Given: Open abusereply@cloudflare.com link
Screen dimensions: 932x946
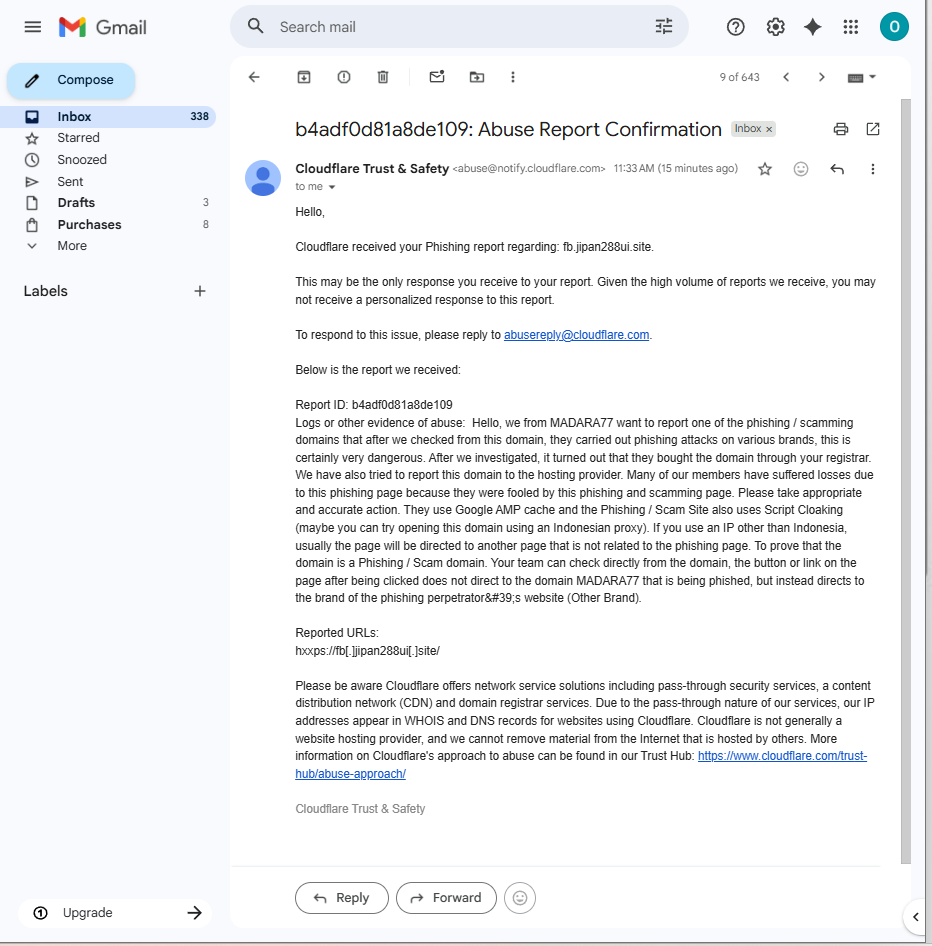Looking at the screenshot, I should (x=577, y=335).
